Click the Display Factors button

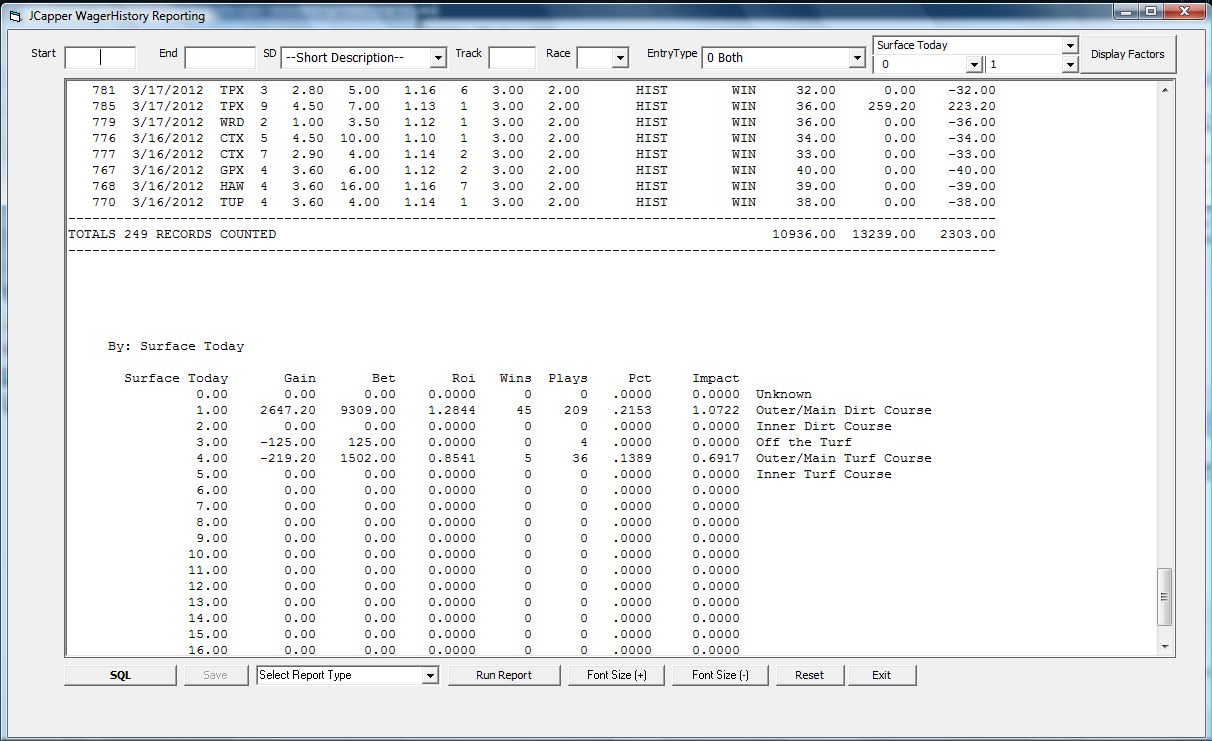coord(1127,54)
